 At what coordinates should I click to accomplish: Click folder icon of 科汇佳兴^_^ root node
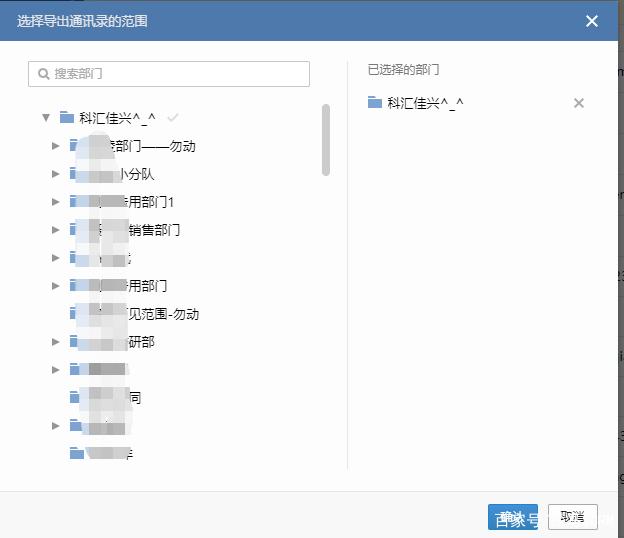click(67, 117)
